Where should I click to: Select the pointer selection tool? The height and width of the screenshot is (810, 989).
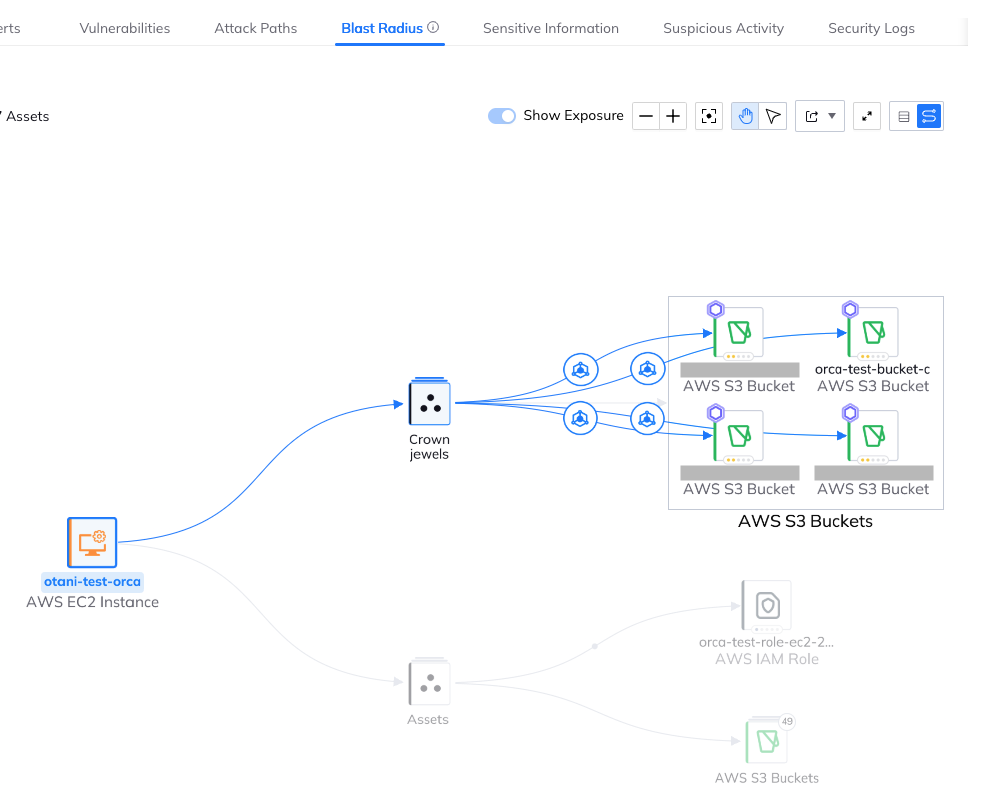coord(773,116)
